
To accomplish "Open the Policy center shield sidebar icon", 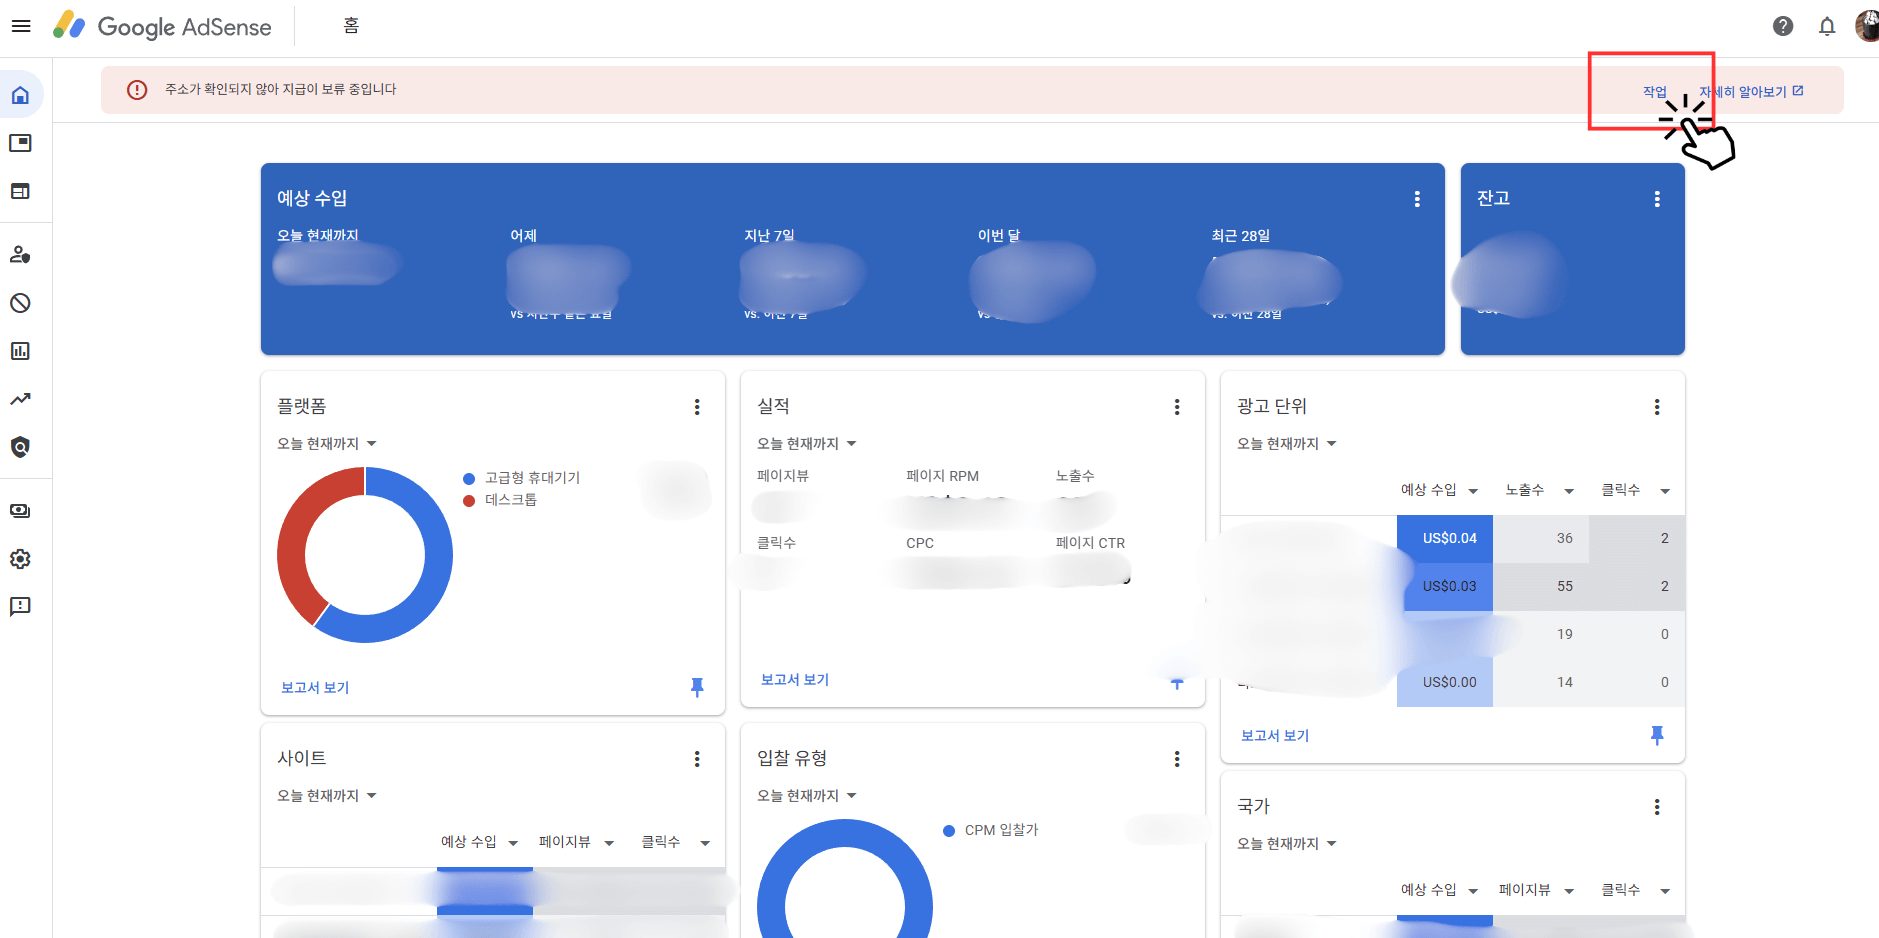I will pos(21,447).
